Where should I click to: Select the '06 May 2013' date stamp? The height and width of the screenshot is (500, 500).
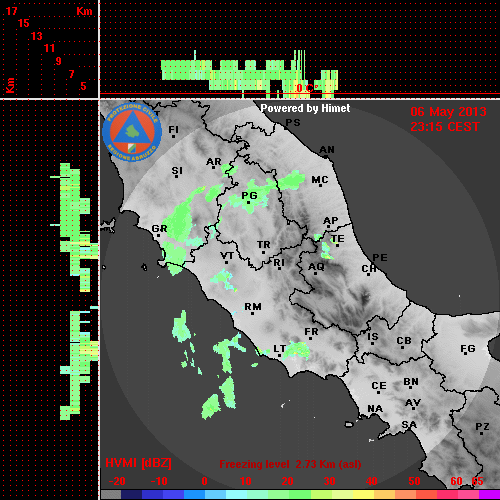(x=448, y=112)
